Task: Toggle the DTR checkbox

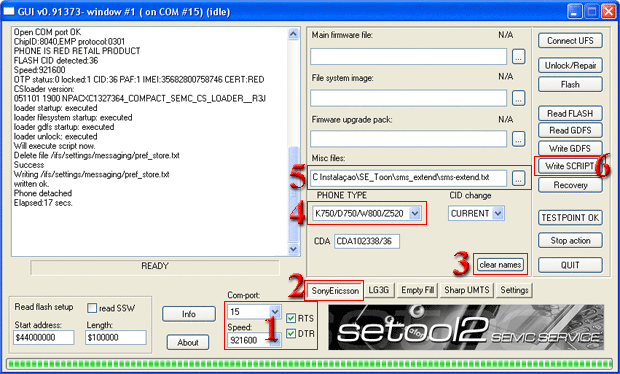Action: point(291,334)
